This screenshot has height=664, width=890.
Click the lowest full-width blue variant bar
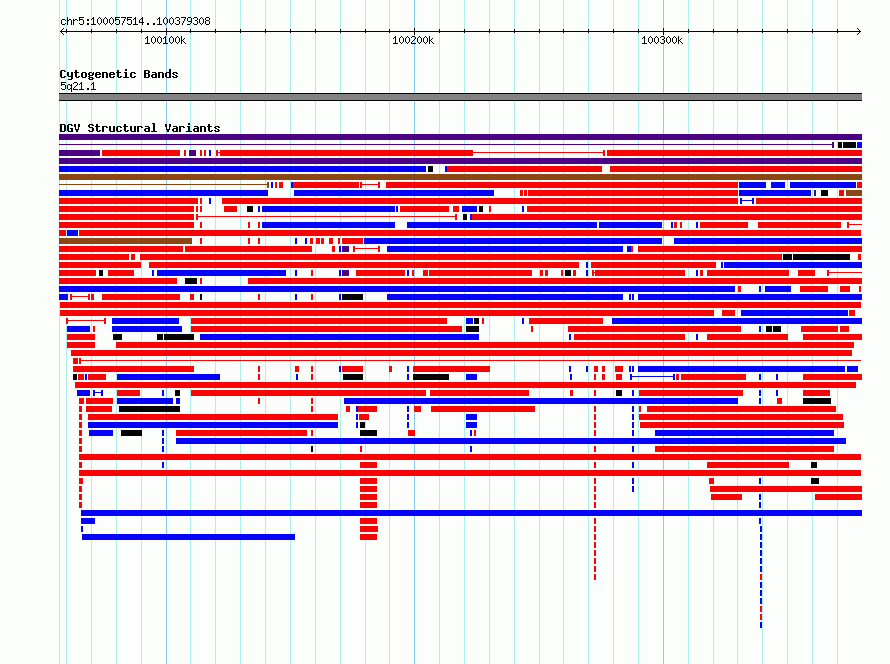[x=471, y=513]
